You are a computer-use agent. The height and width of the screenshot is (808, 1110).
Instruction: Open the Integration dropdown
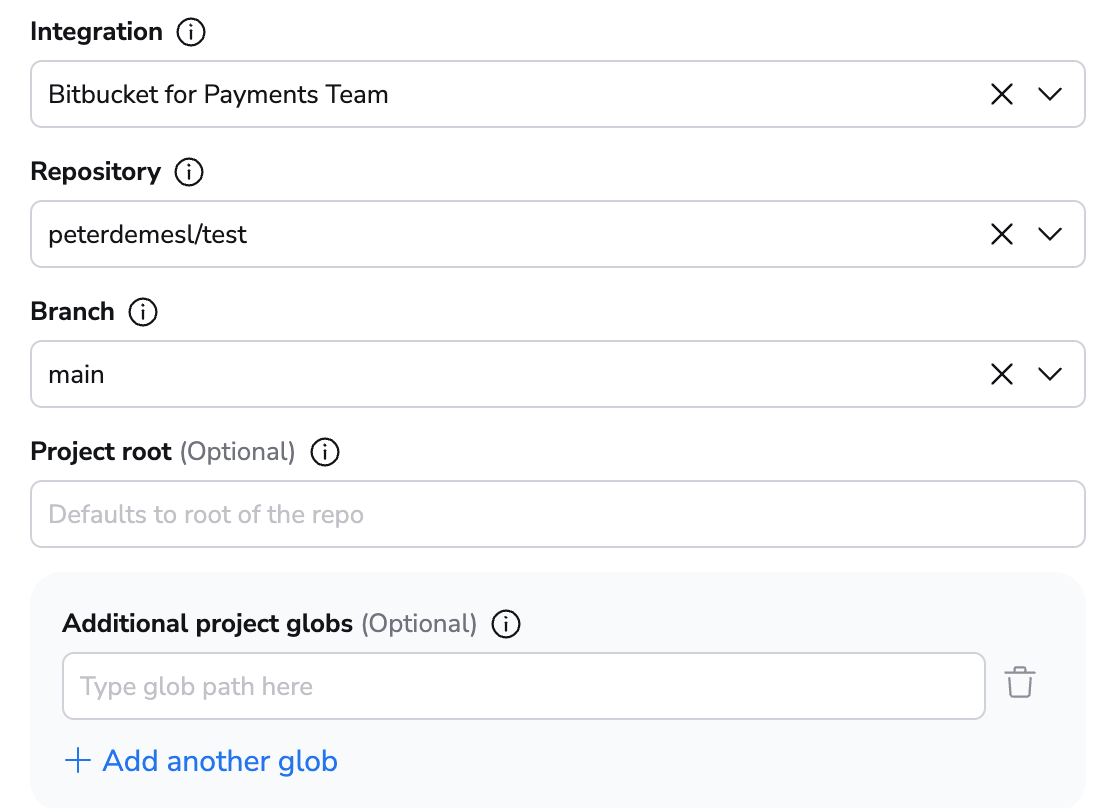click(x=1050, y=93)
